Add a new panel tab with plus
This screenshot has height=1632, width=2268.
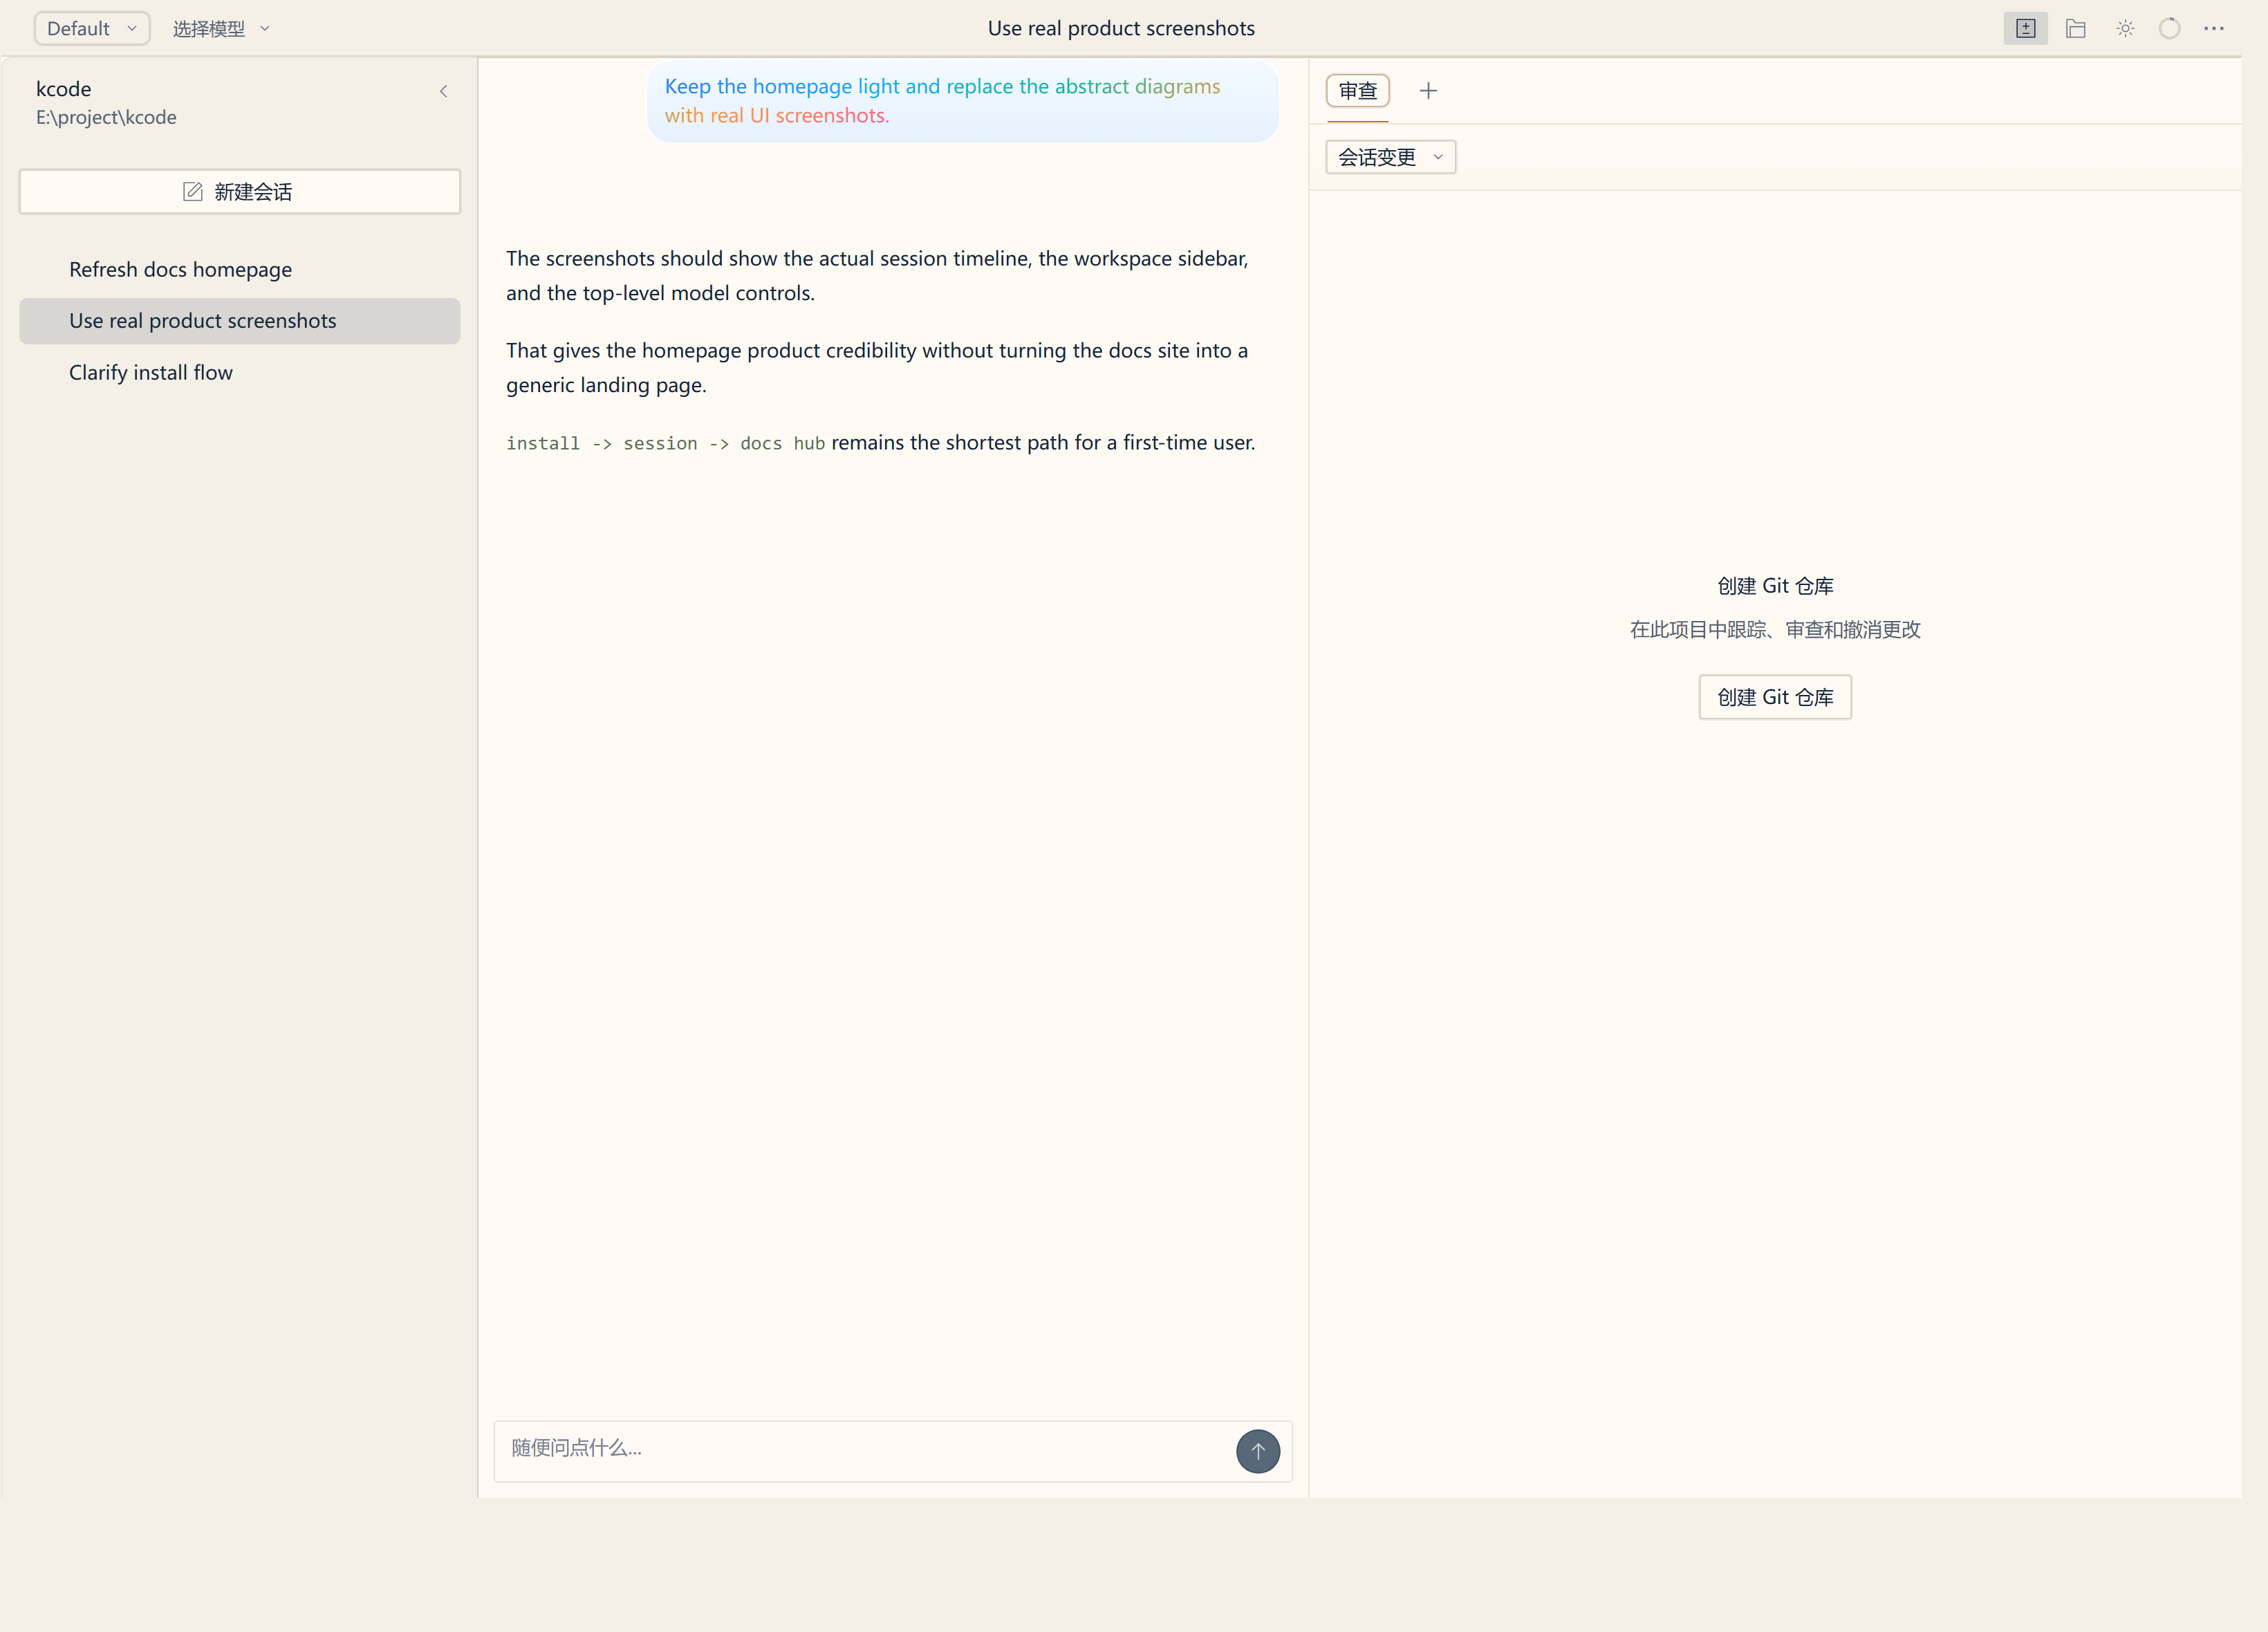click(1428, 91)
